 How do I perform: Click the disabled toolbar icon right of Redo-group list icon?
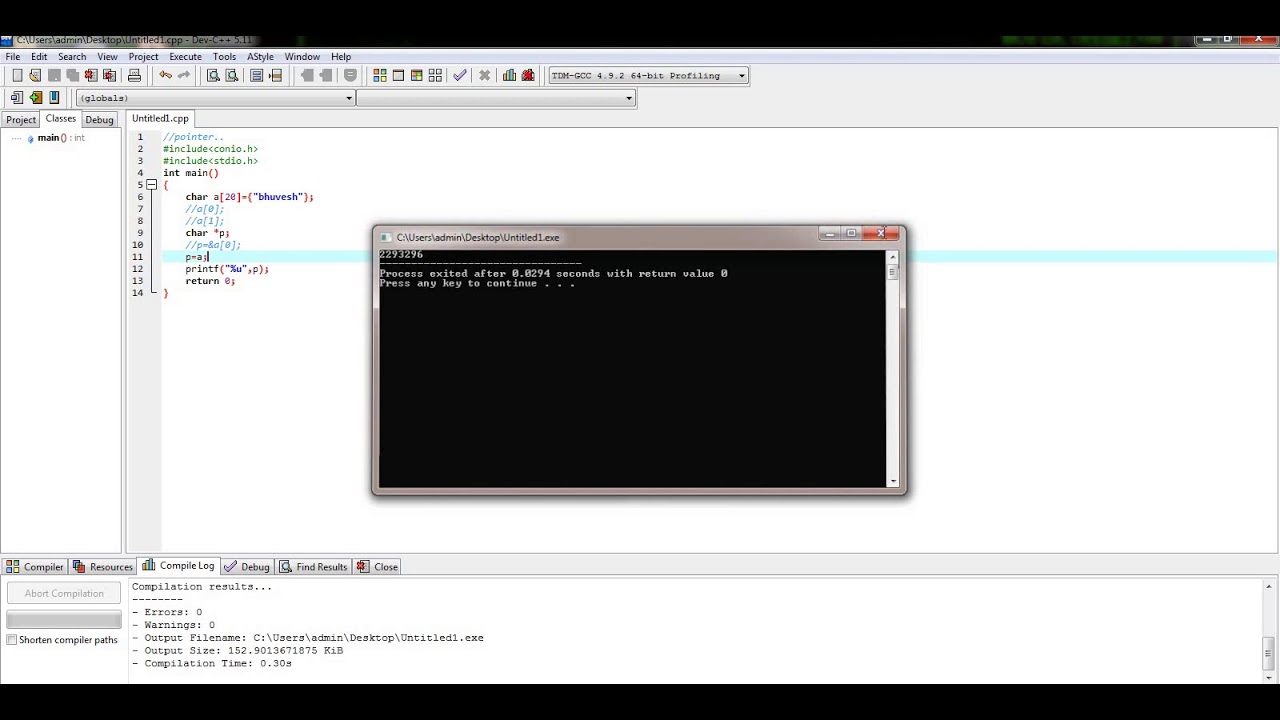tap(307, 75)
